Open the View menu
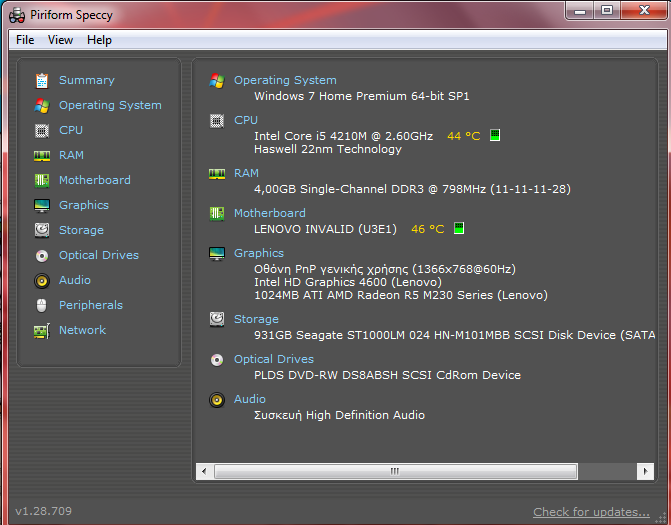This screenshot has height=525, width=671. 60,40
